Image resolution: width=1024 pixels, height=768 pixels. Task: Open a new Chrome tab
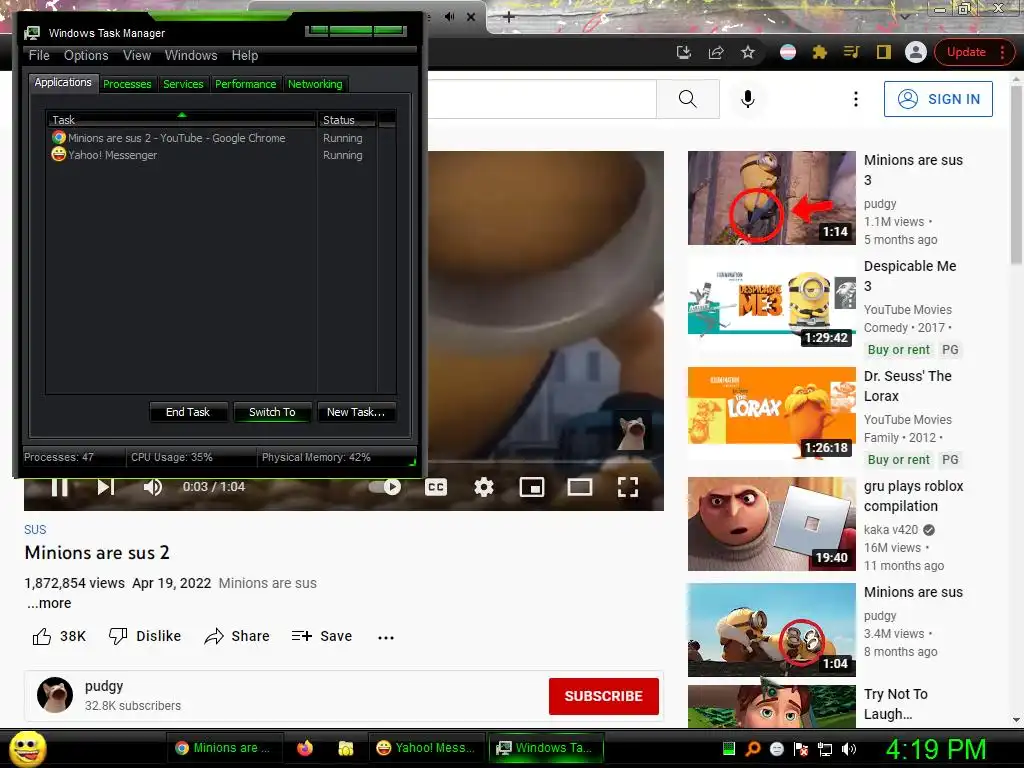509,17
